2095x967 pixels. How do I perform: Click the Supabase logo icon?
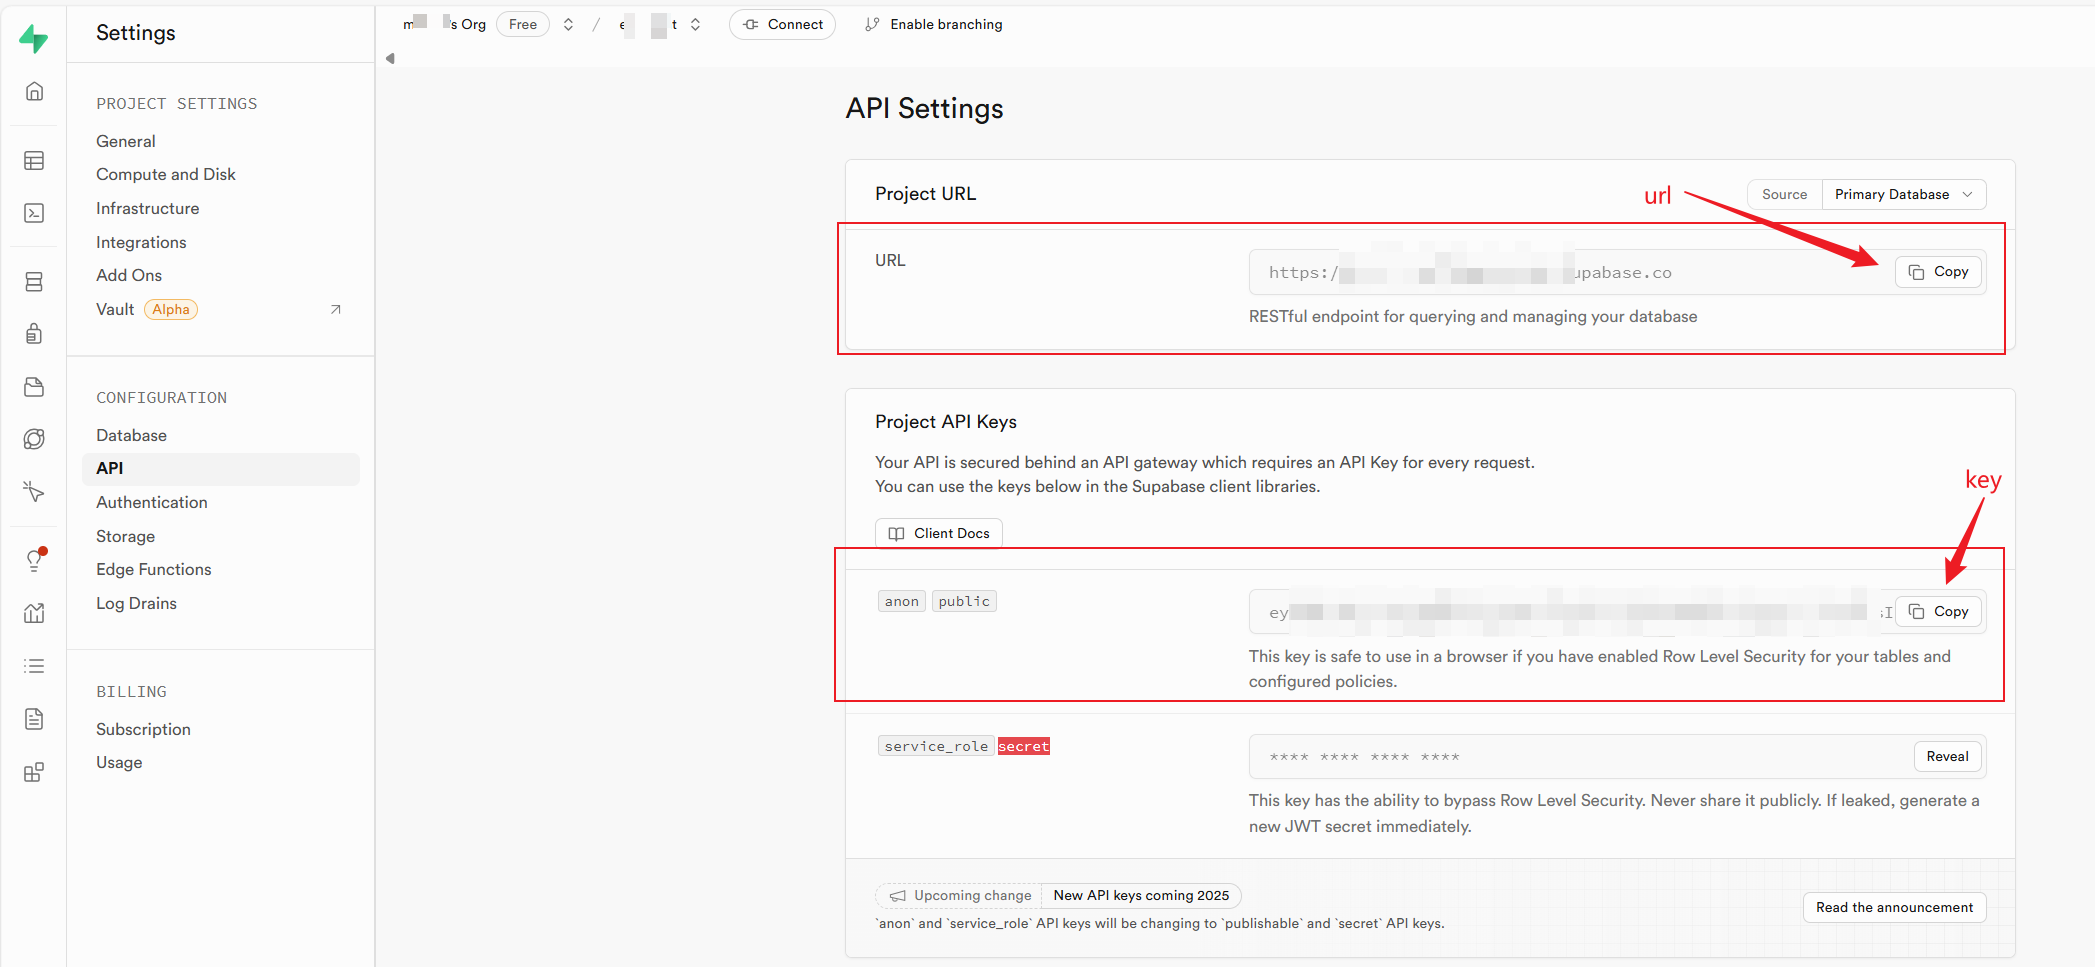click(x=34, y=39)
